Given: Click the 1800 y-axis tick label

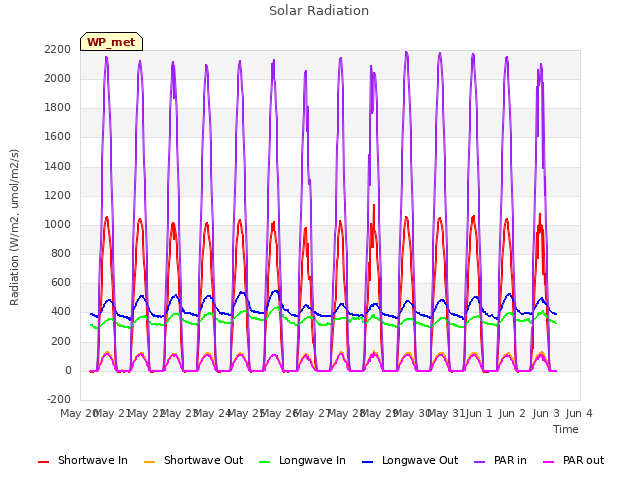Looking at the screenshot, I should click(58, 107).
